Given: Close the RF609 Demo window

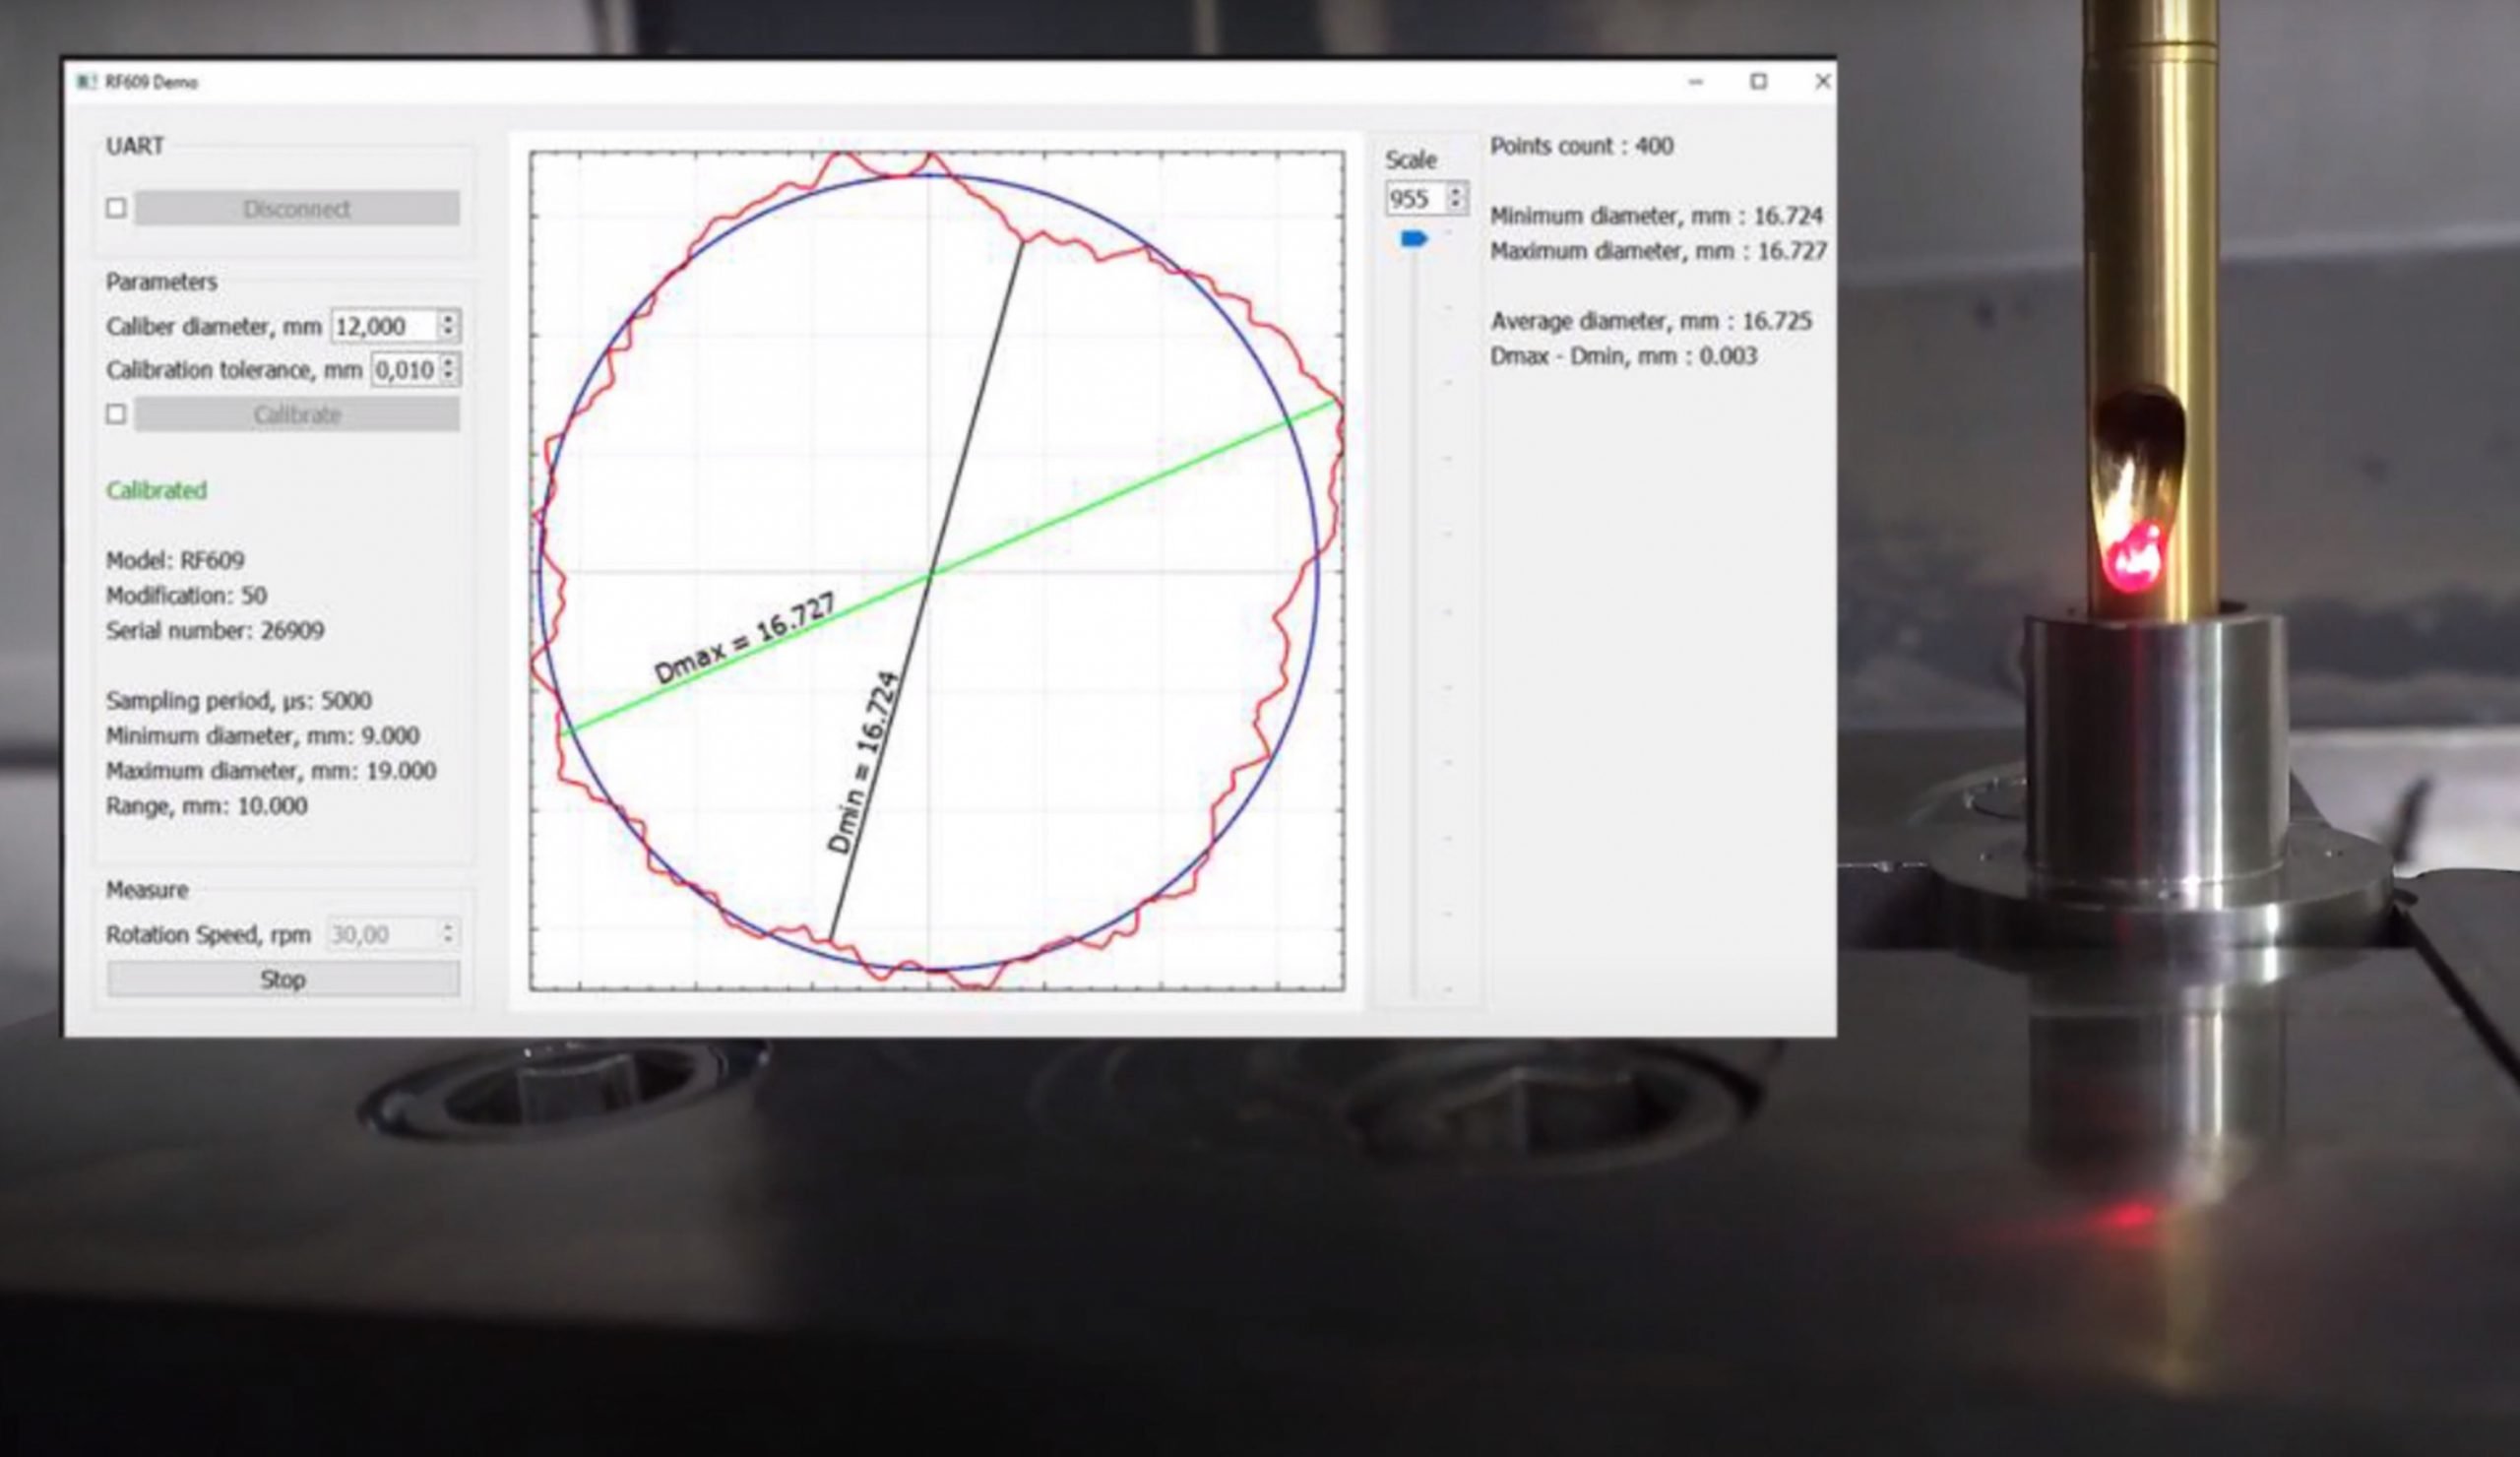Looking at the screenshot, I should tap(1822, 82).
